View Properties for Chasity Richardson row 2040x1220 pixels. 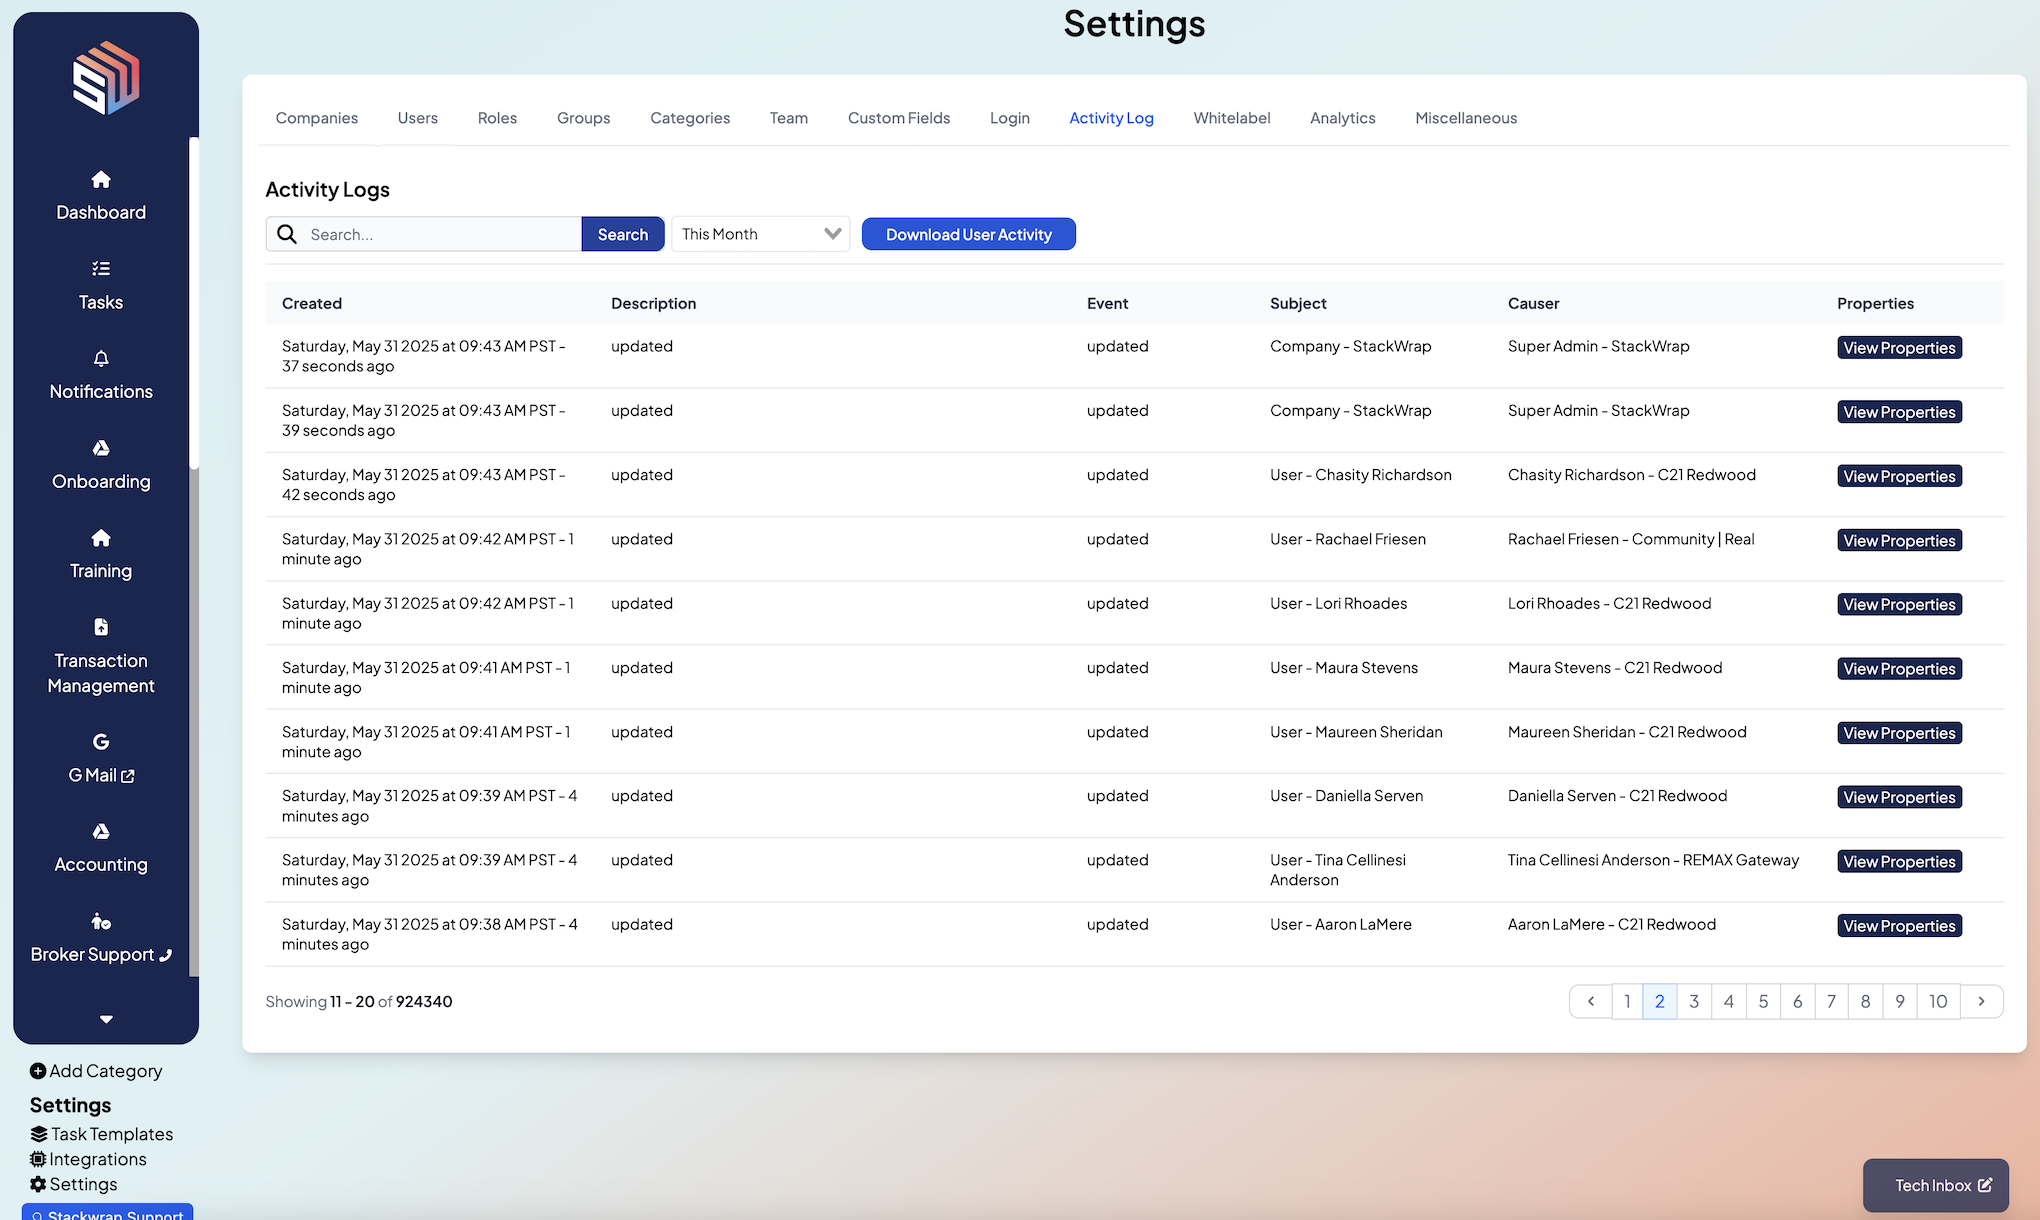1899,476
